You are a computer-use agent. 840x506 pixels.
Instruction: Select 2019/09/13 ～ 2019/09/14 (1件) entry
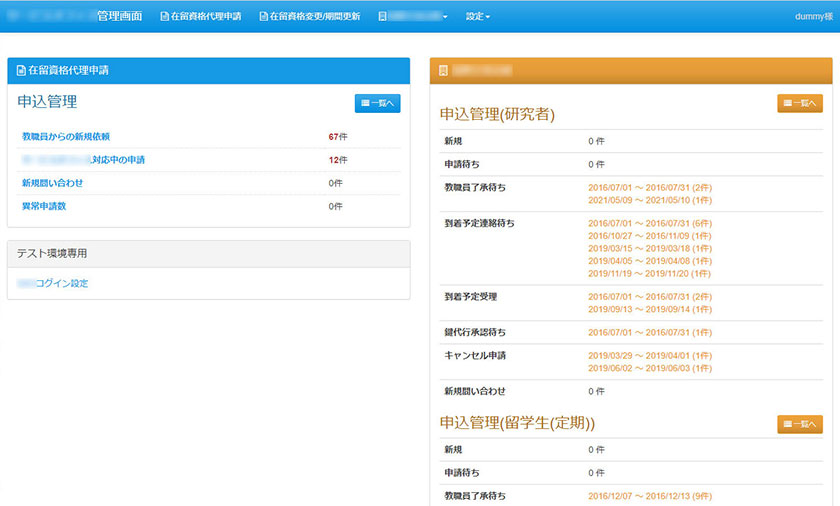(649, 309)
